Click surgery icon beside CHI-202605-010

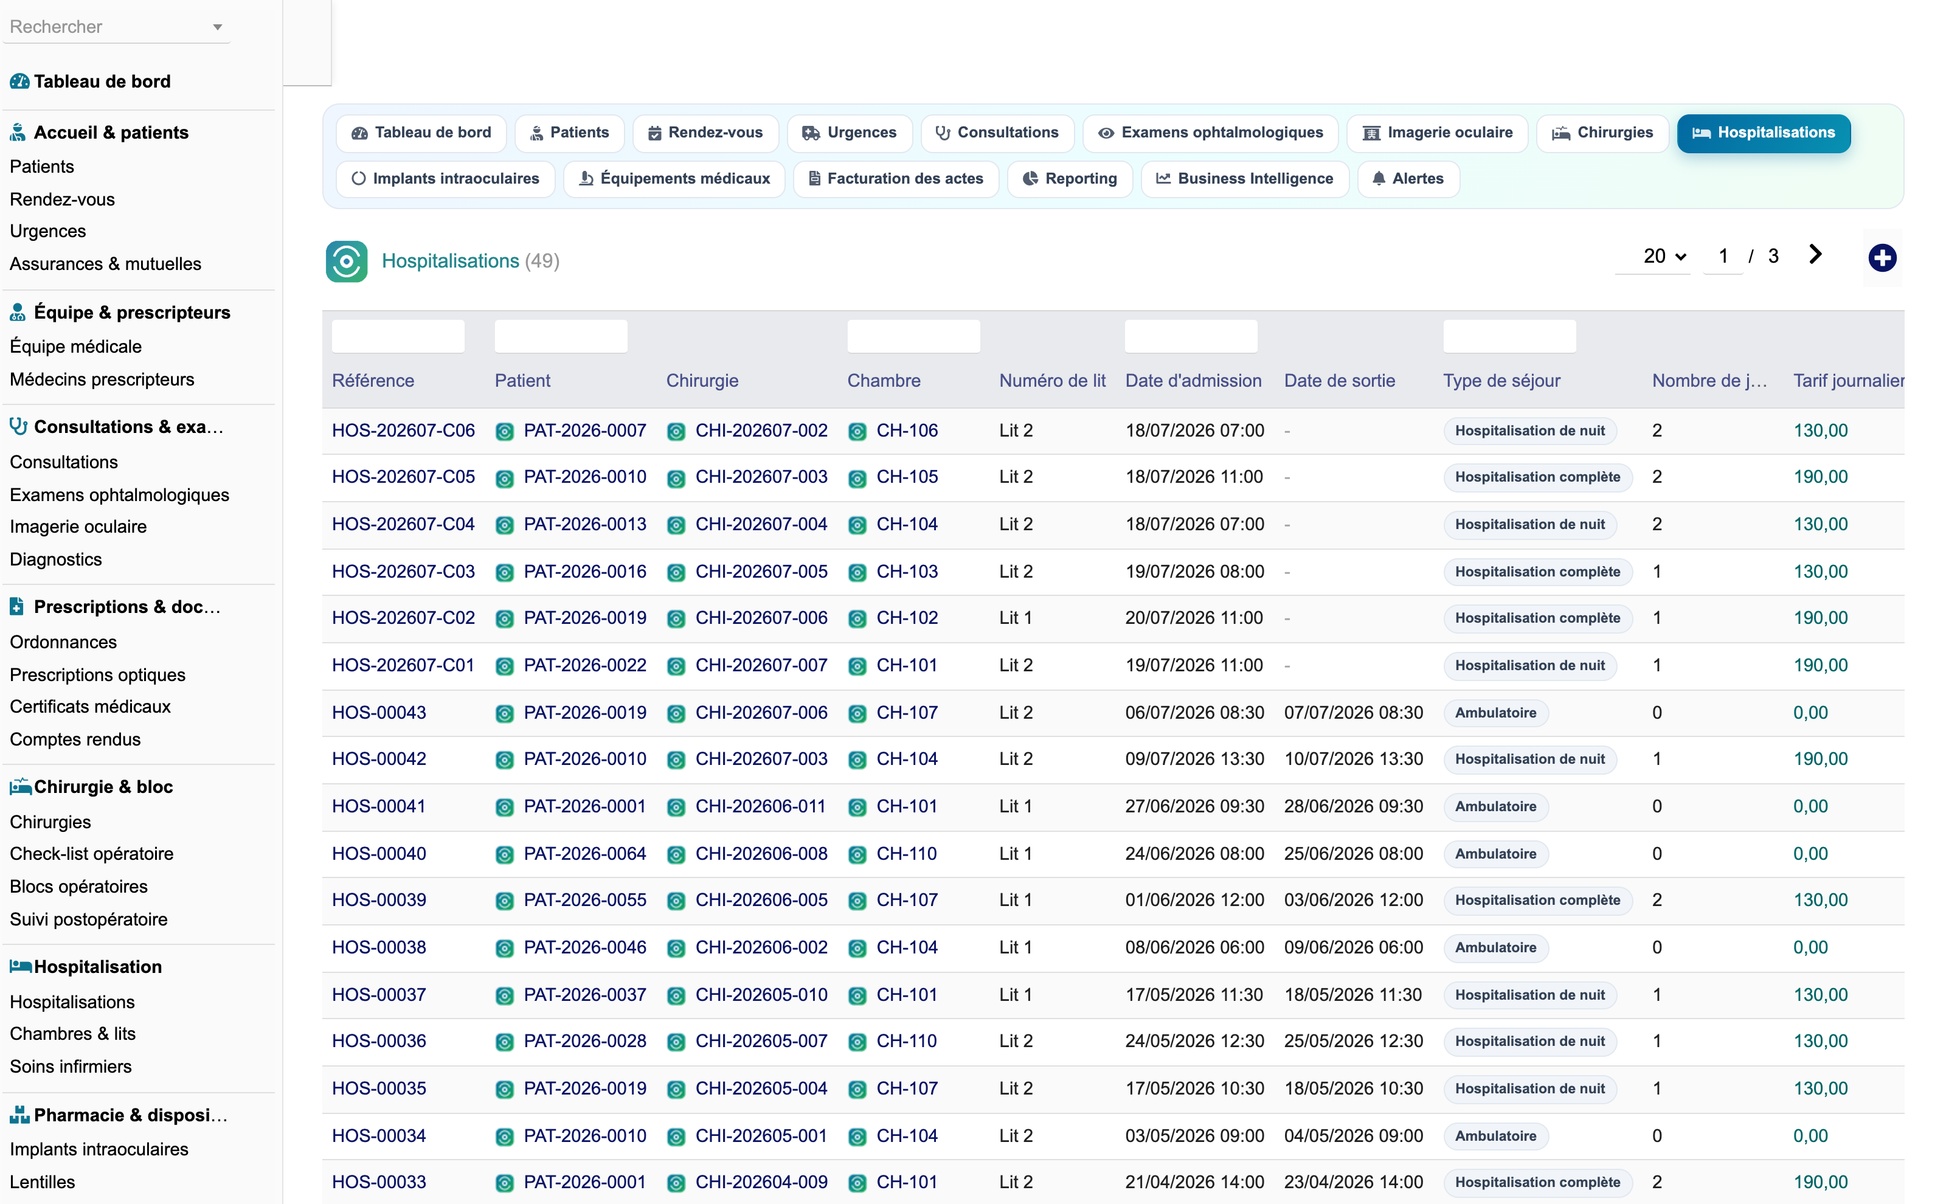(676, 996)
